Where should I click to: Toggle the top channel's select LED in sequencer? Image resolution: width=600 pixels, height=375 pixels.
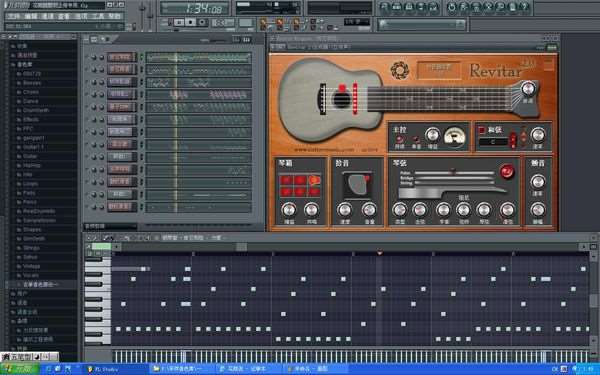click(142, 57)
